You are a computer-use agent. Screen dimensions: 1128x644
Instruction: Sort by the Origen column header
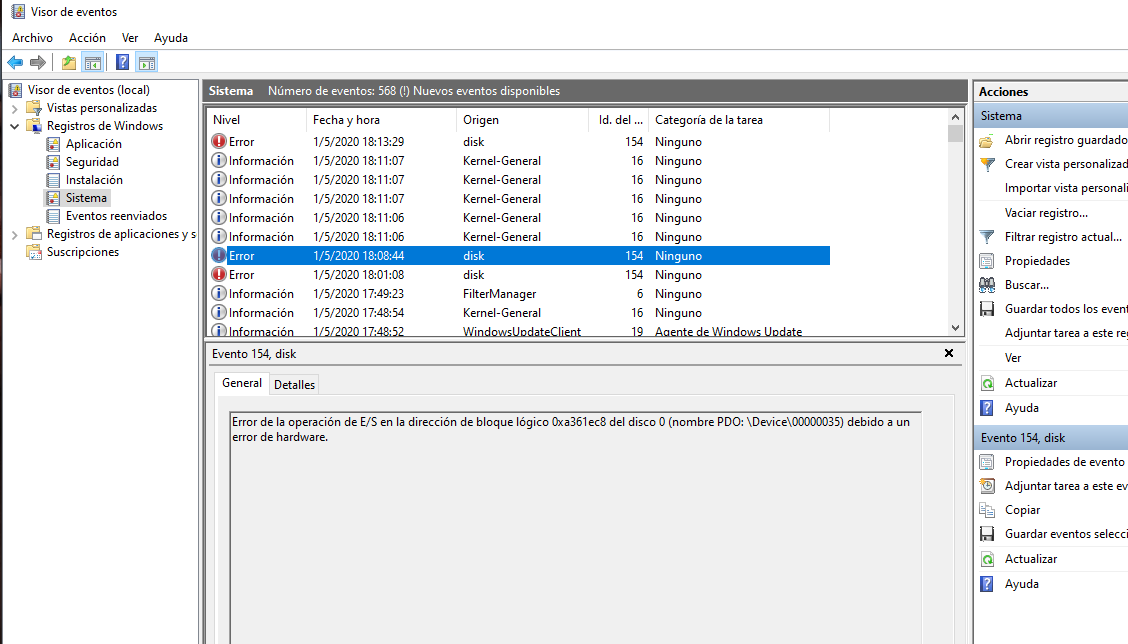[x=522, y=120]
